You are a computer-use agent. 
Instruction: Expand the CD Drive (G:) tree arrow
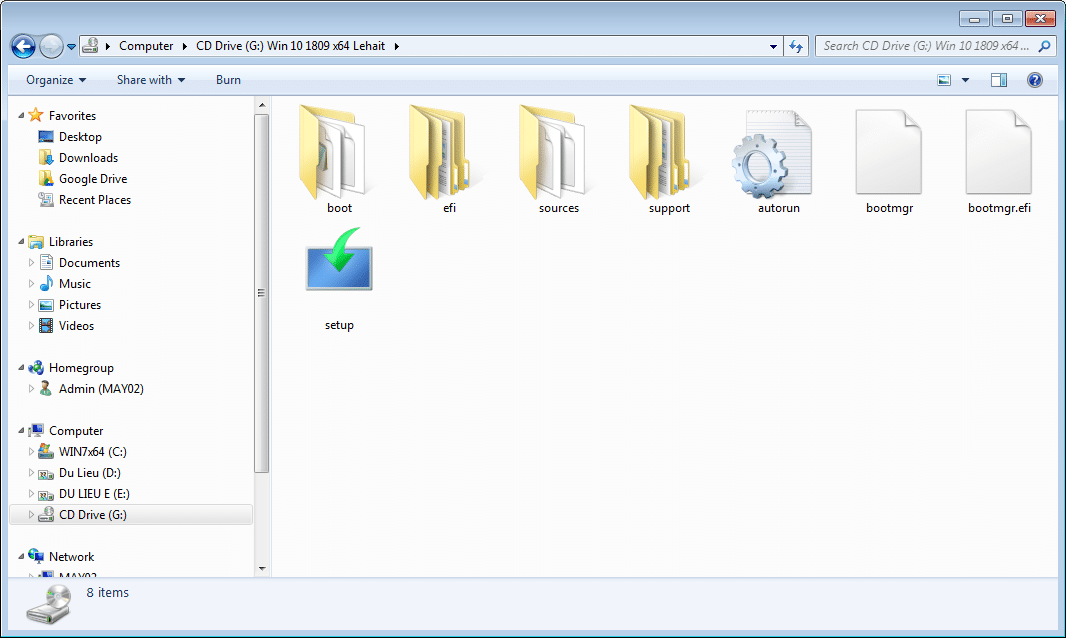pyautogui.click(x=31, y=515)
